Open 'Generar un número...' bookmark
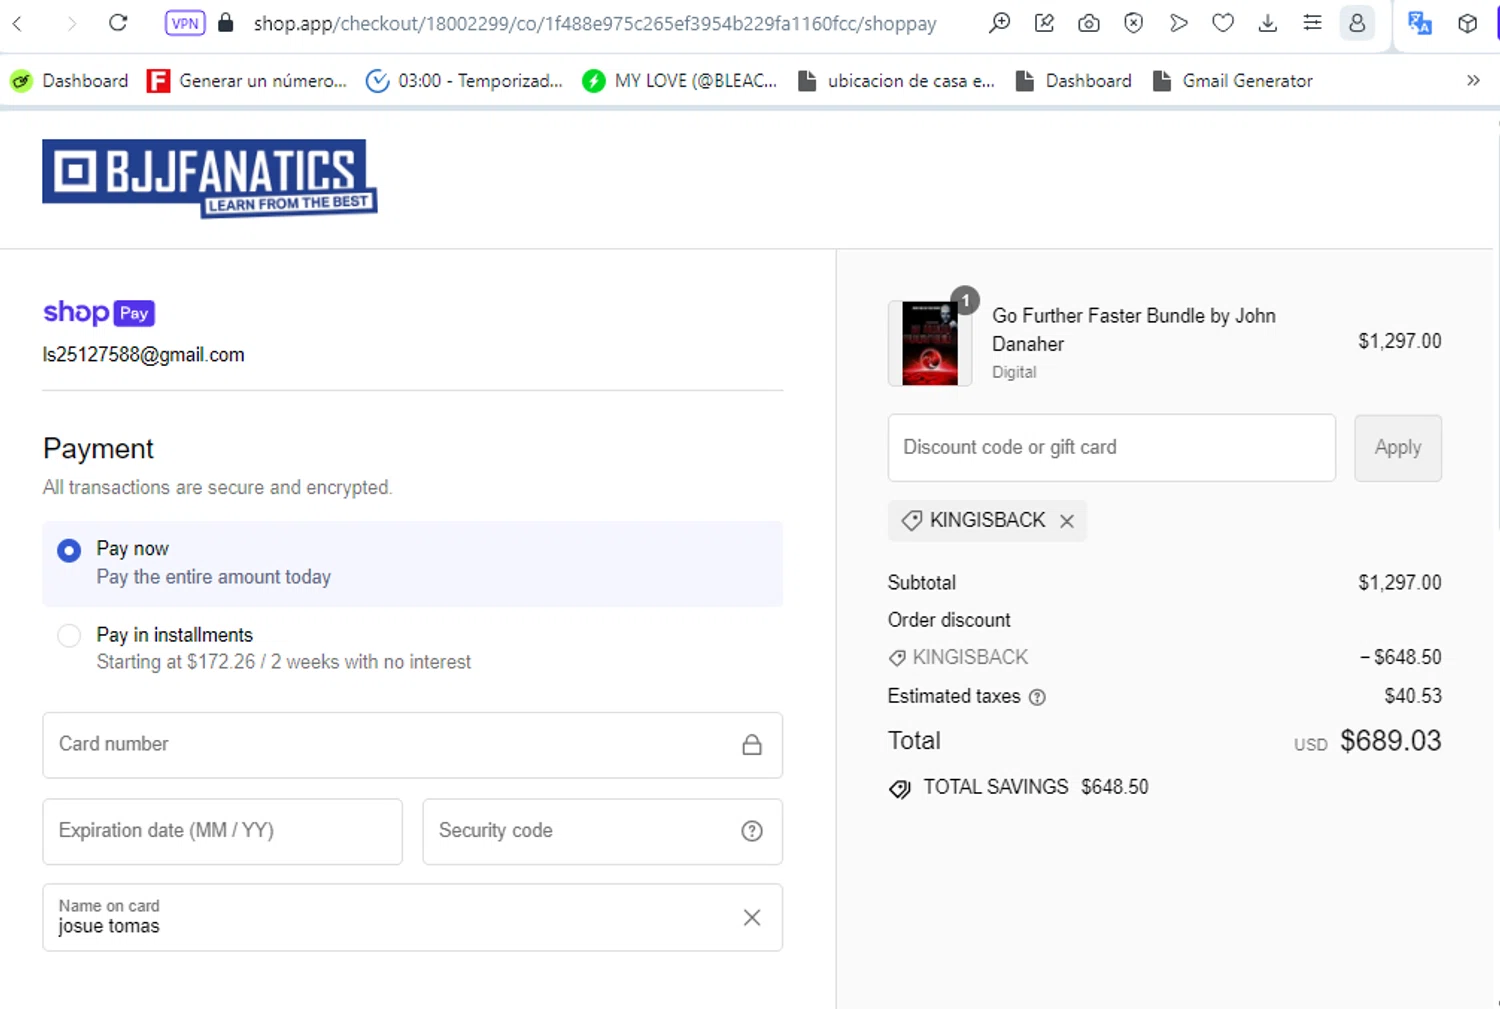Viewport: 1500px width, 1009px height. 247,81
